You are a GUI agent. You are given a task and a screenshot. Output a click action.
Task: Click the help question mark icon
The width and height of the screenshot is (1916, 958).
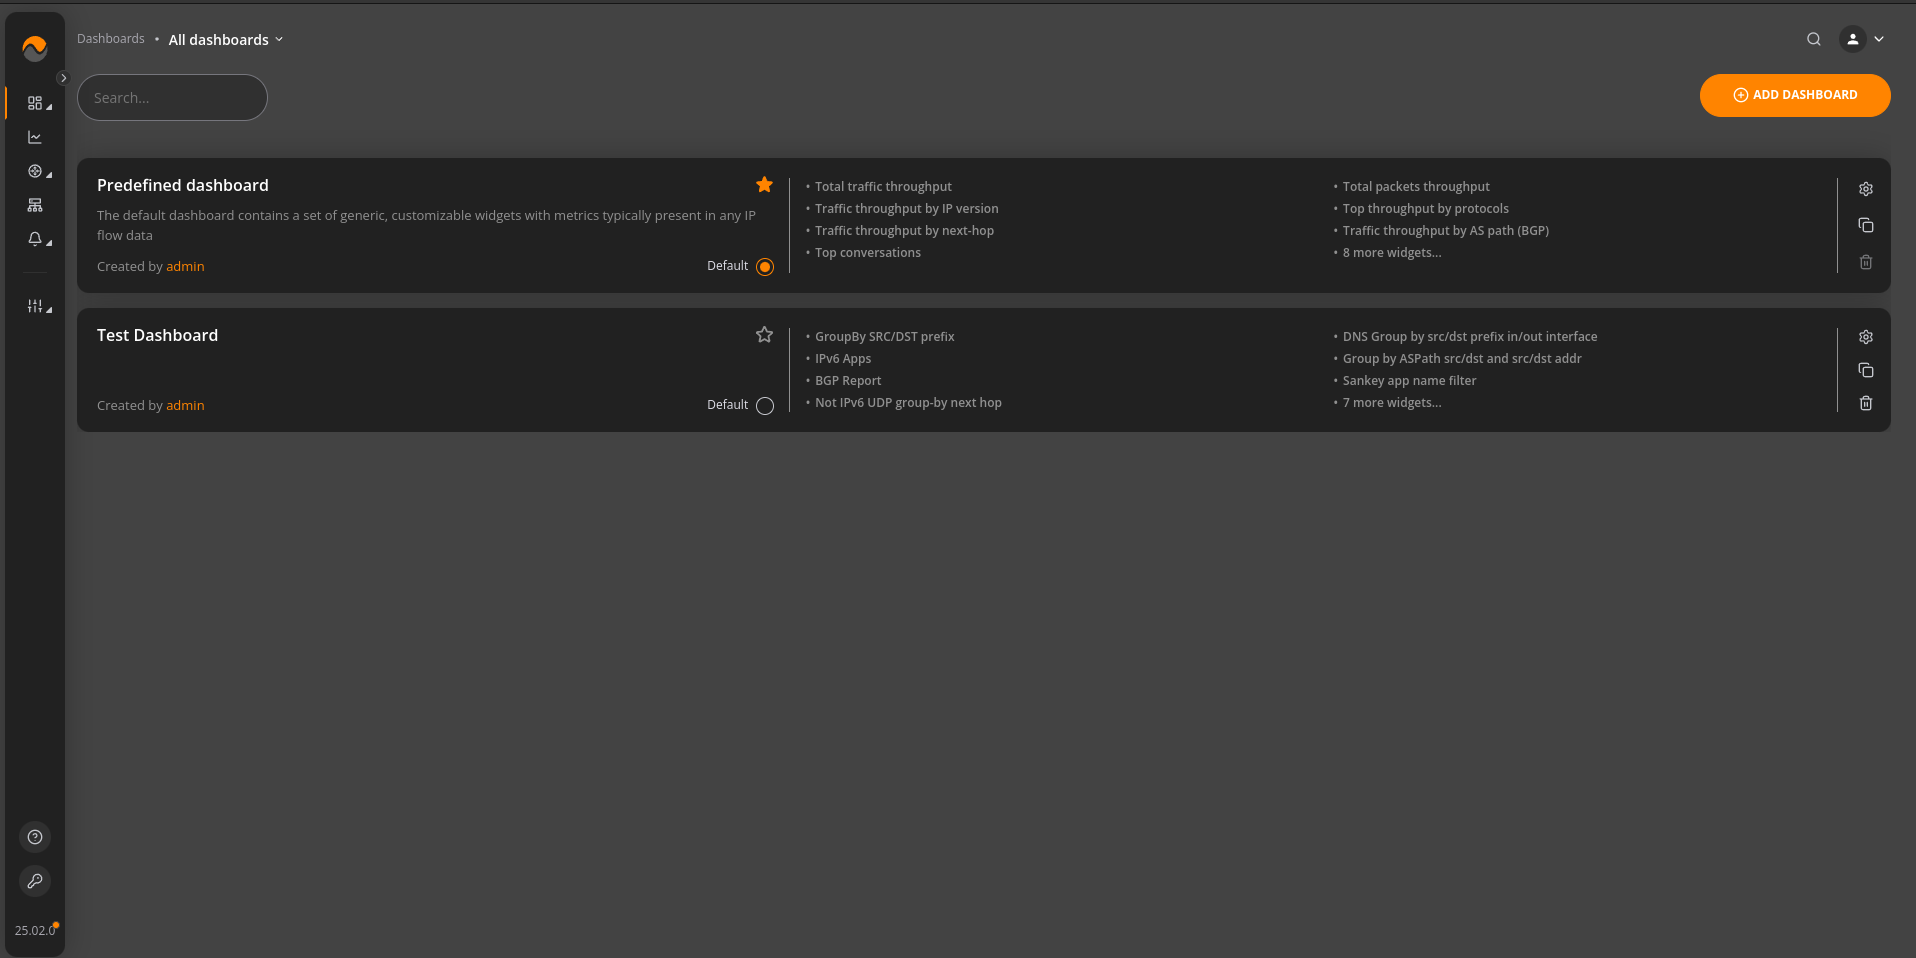click(x=35, y=837)
